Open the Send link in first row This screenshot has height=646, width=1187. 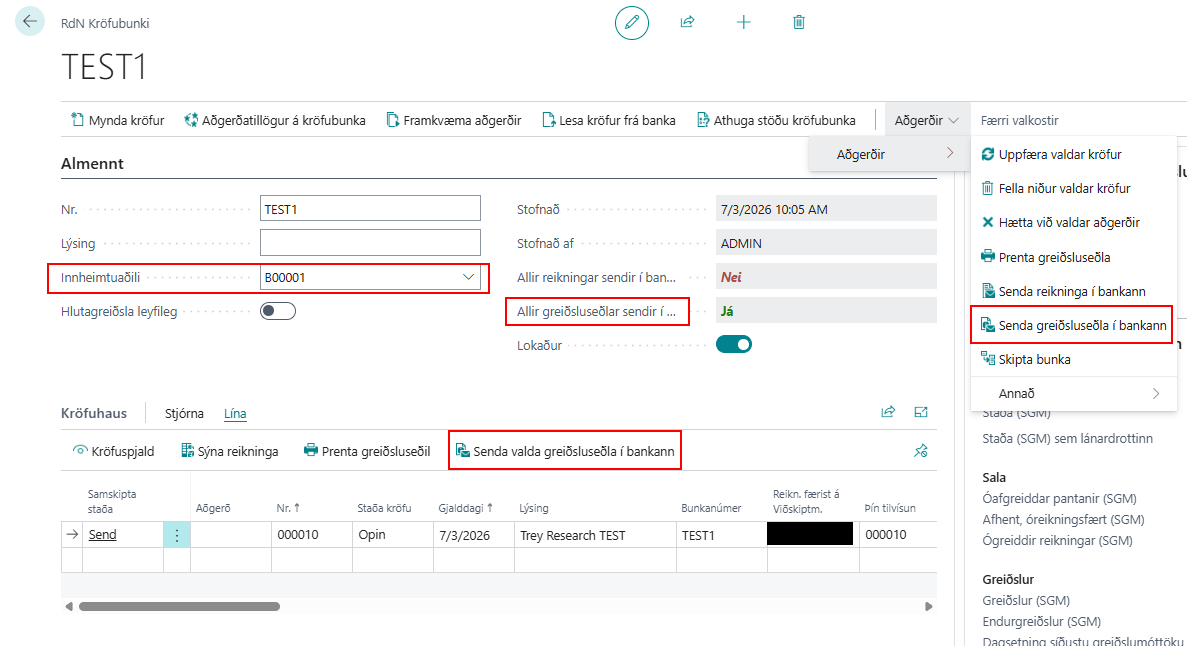tap(102, 535)
